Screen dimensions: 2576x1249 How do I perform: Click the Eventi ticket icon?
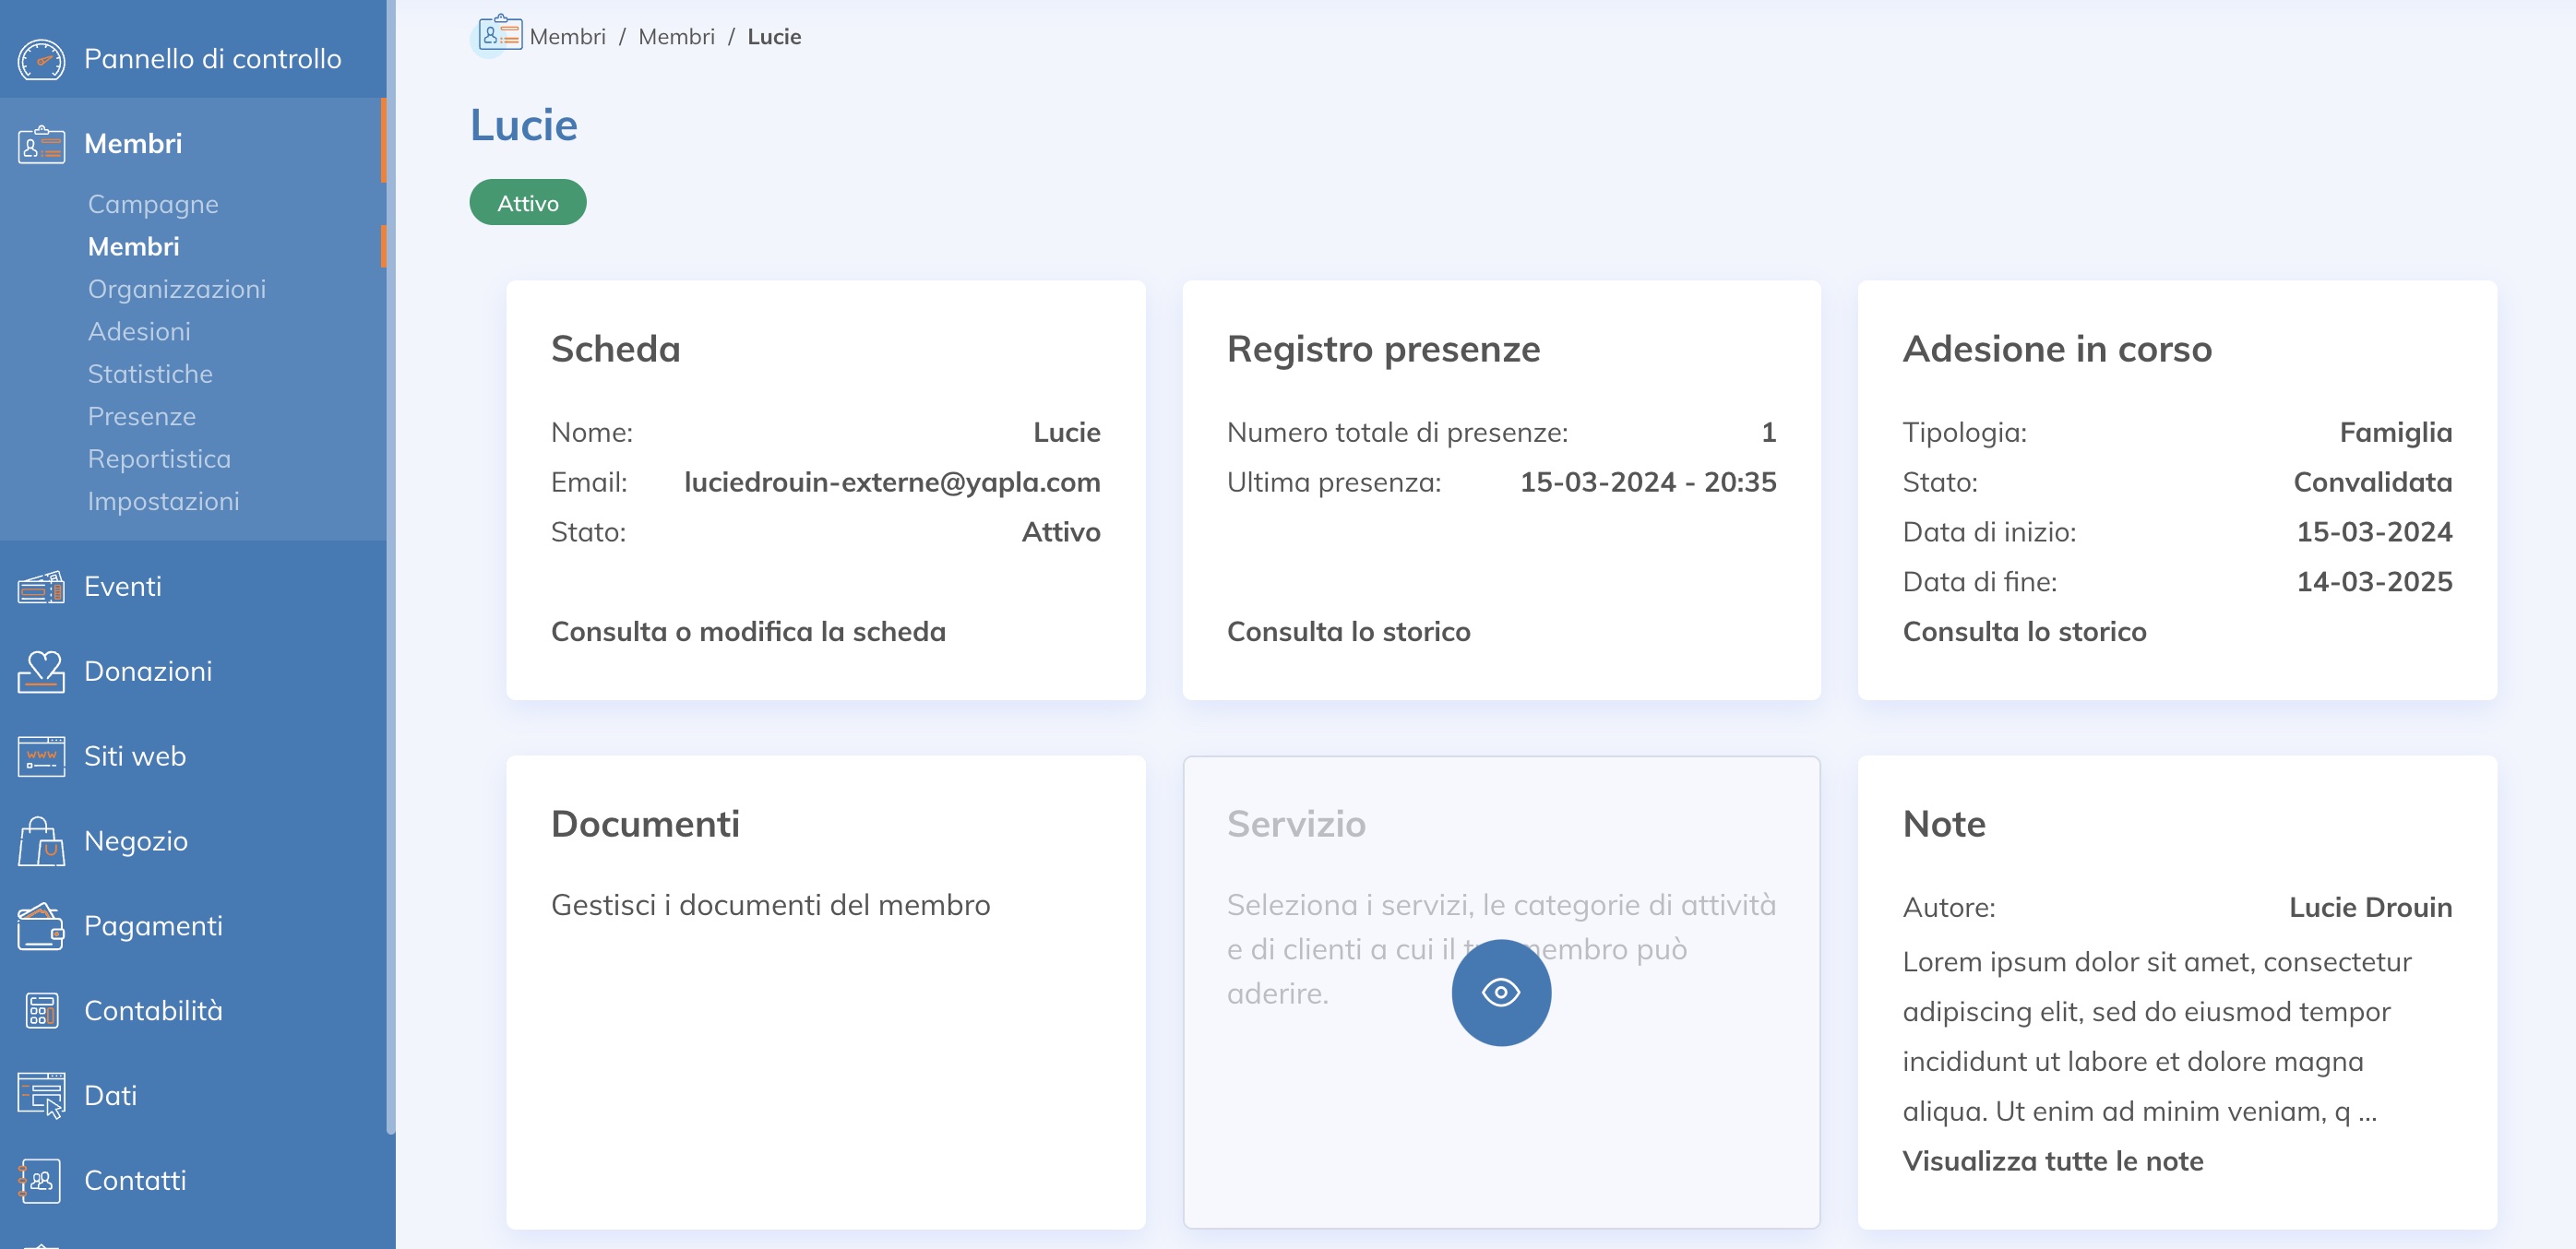point(41,587)
